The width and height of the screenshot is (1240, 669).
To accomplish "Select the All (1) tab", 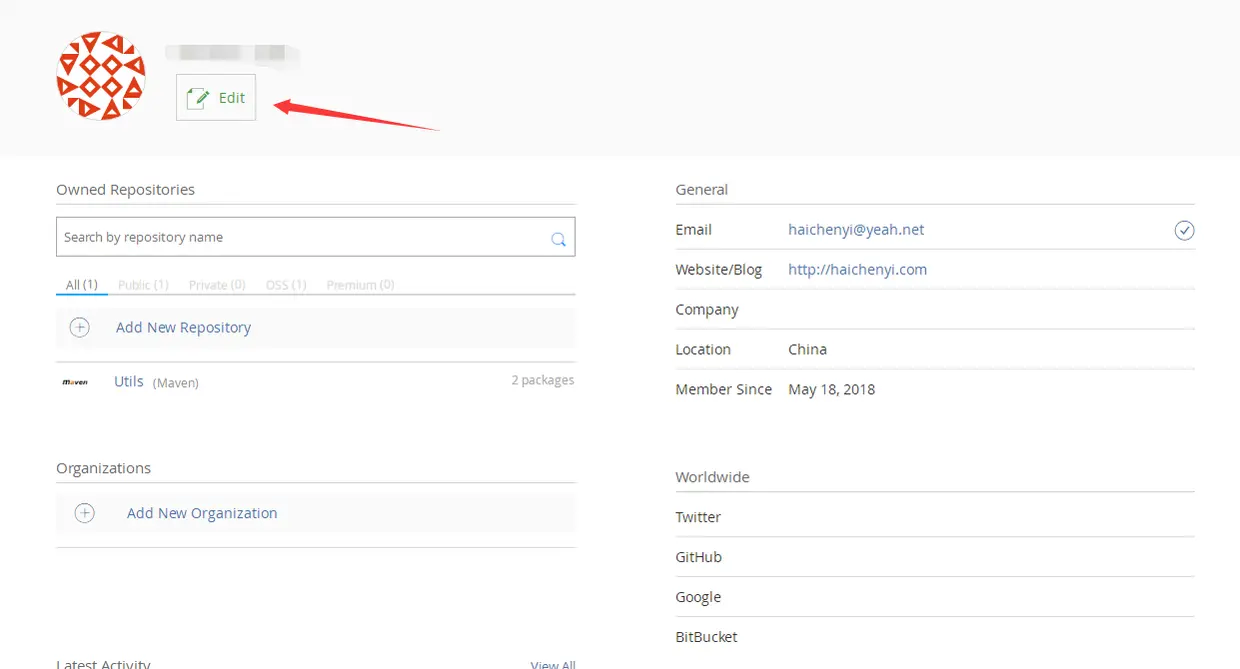I will (x=82, y=285).
